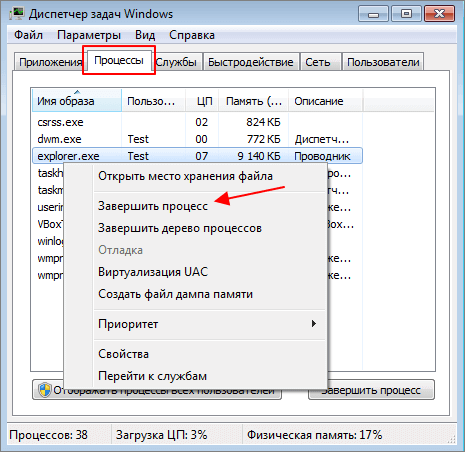The width and height of the screenshot is (465, 452).
Task: Switch to the Приложения tab
Action: [x=50, y=62]
